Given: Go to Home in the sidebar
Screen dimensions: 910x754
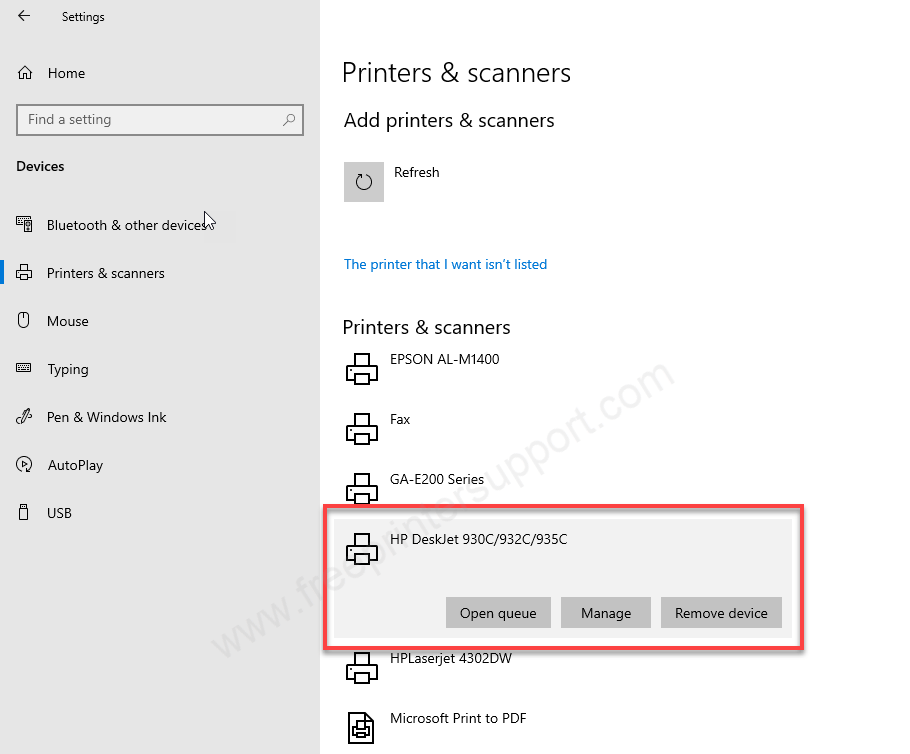Looking at the screenshot, I should [66, 73].
